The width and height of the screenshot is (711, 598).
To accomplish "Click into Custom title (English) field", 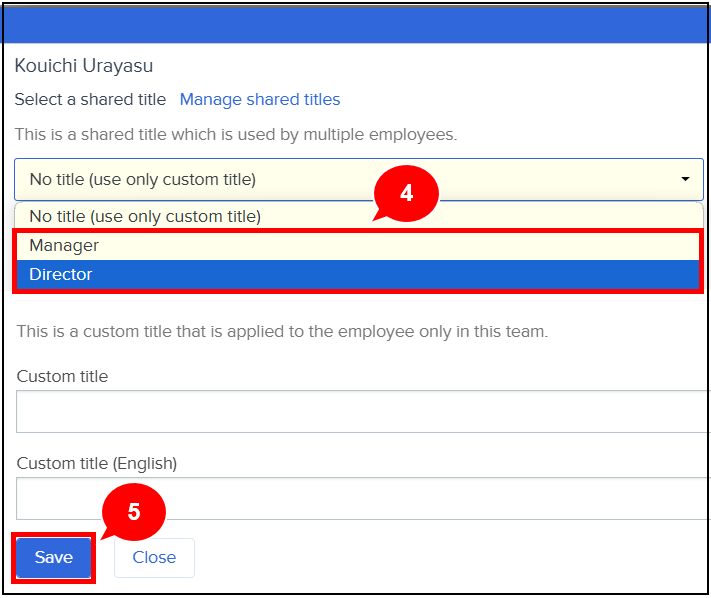I will pos(363,499).
